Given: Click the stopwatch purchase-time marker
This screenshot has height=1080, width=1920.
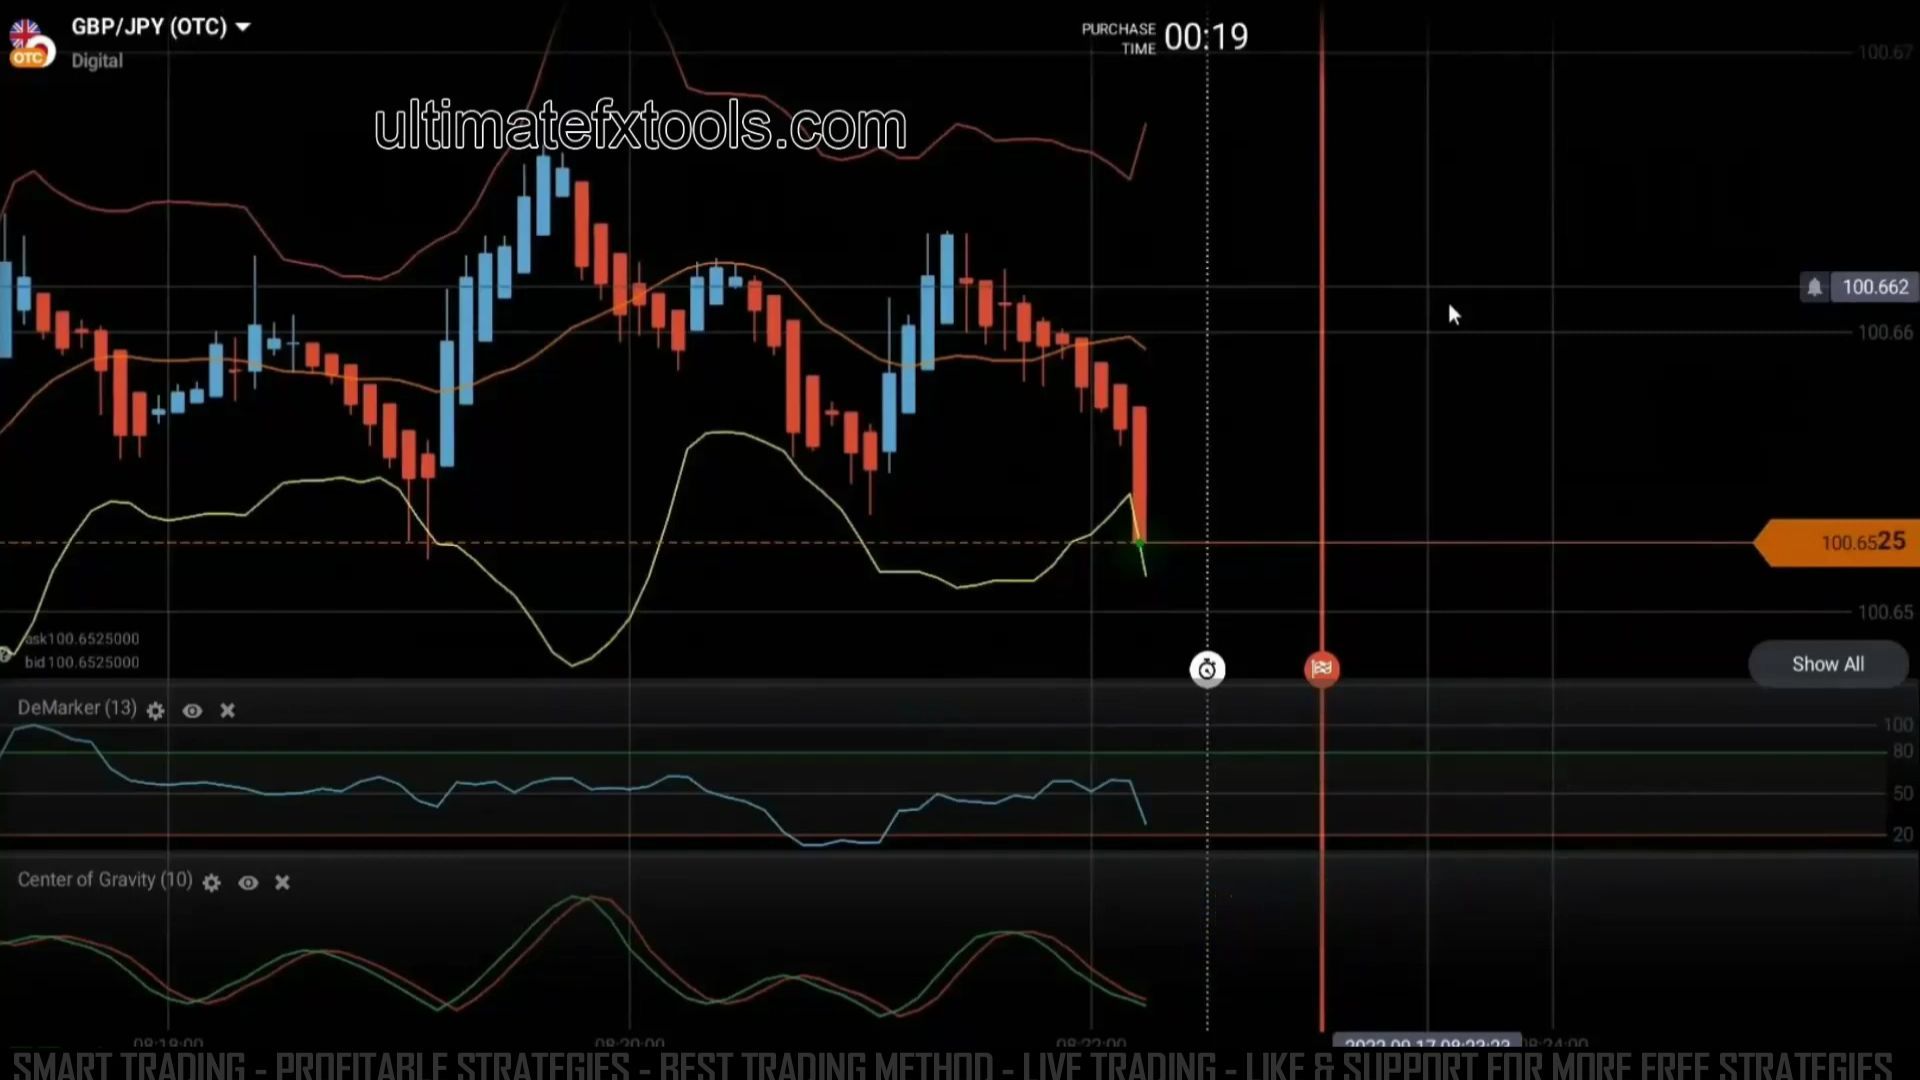Looking at the screenshot, I should 1207,669.
